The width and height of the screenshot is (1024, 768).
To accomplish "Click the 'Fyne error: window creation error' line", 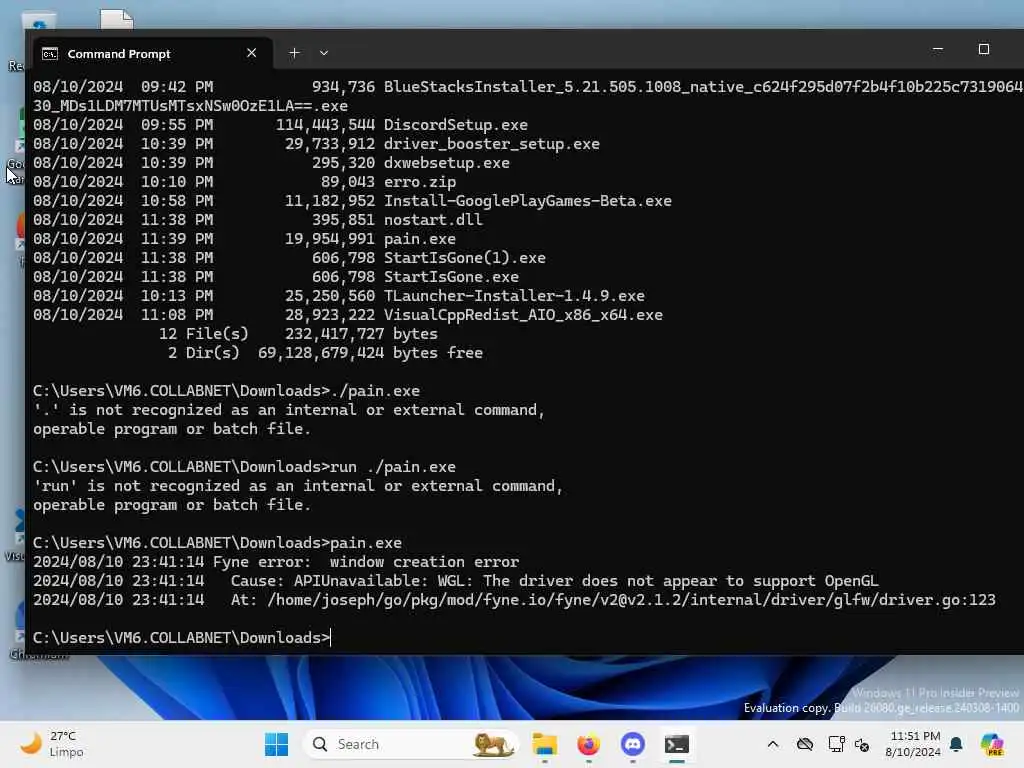I will (x=276, y=562).
